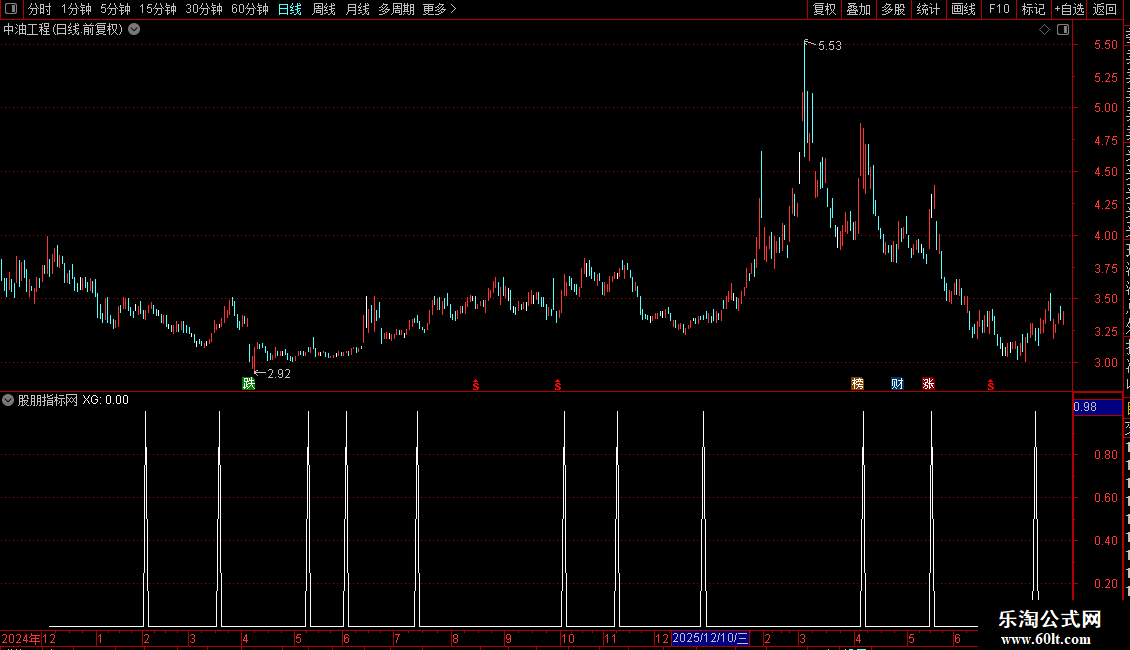Click the 2.92 low price label
This screenshot has width=1130, height=650.
point(279,373)
